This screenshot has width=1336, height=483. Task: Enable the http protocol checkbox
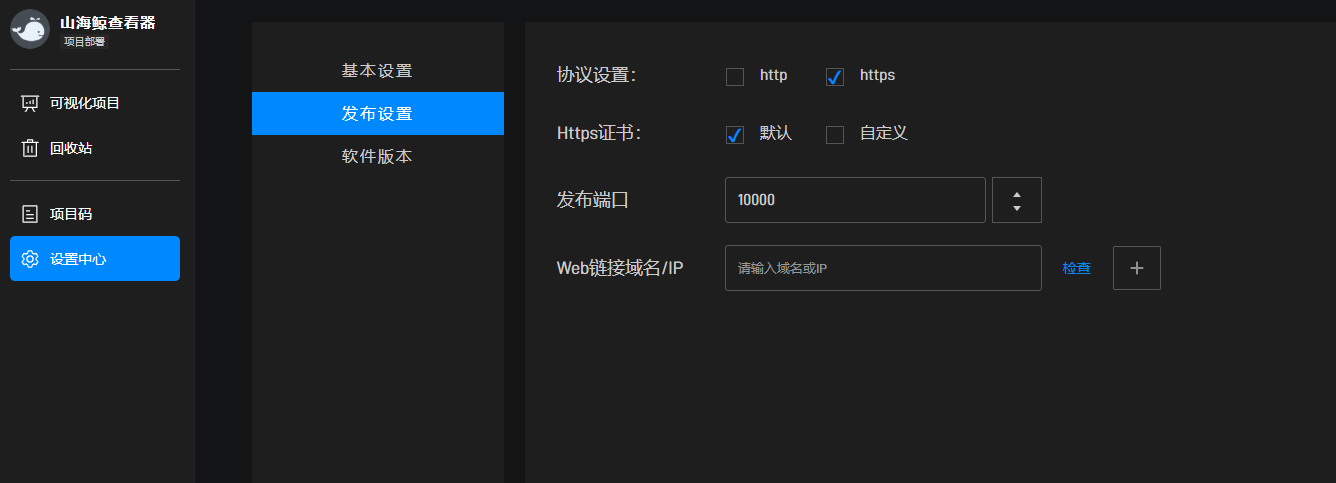(735, 77)
